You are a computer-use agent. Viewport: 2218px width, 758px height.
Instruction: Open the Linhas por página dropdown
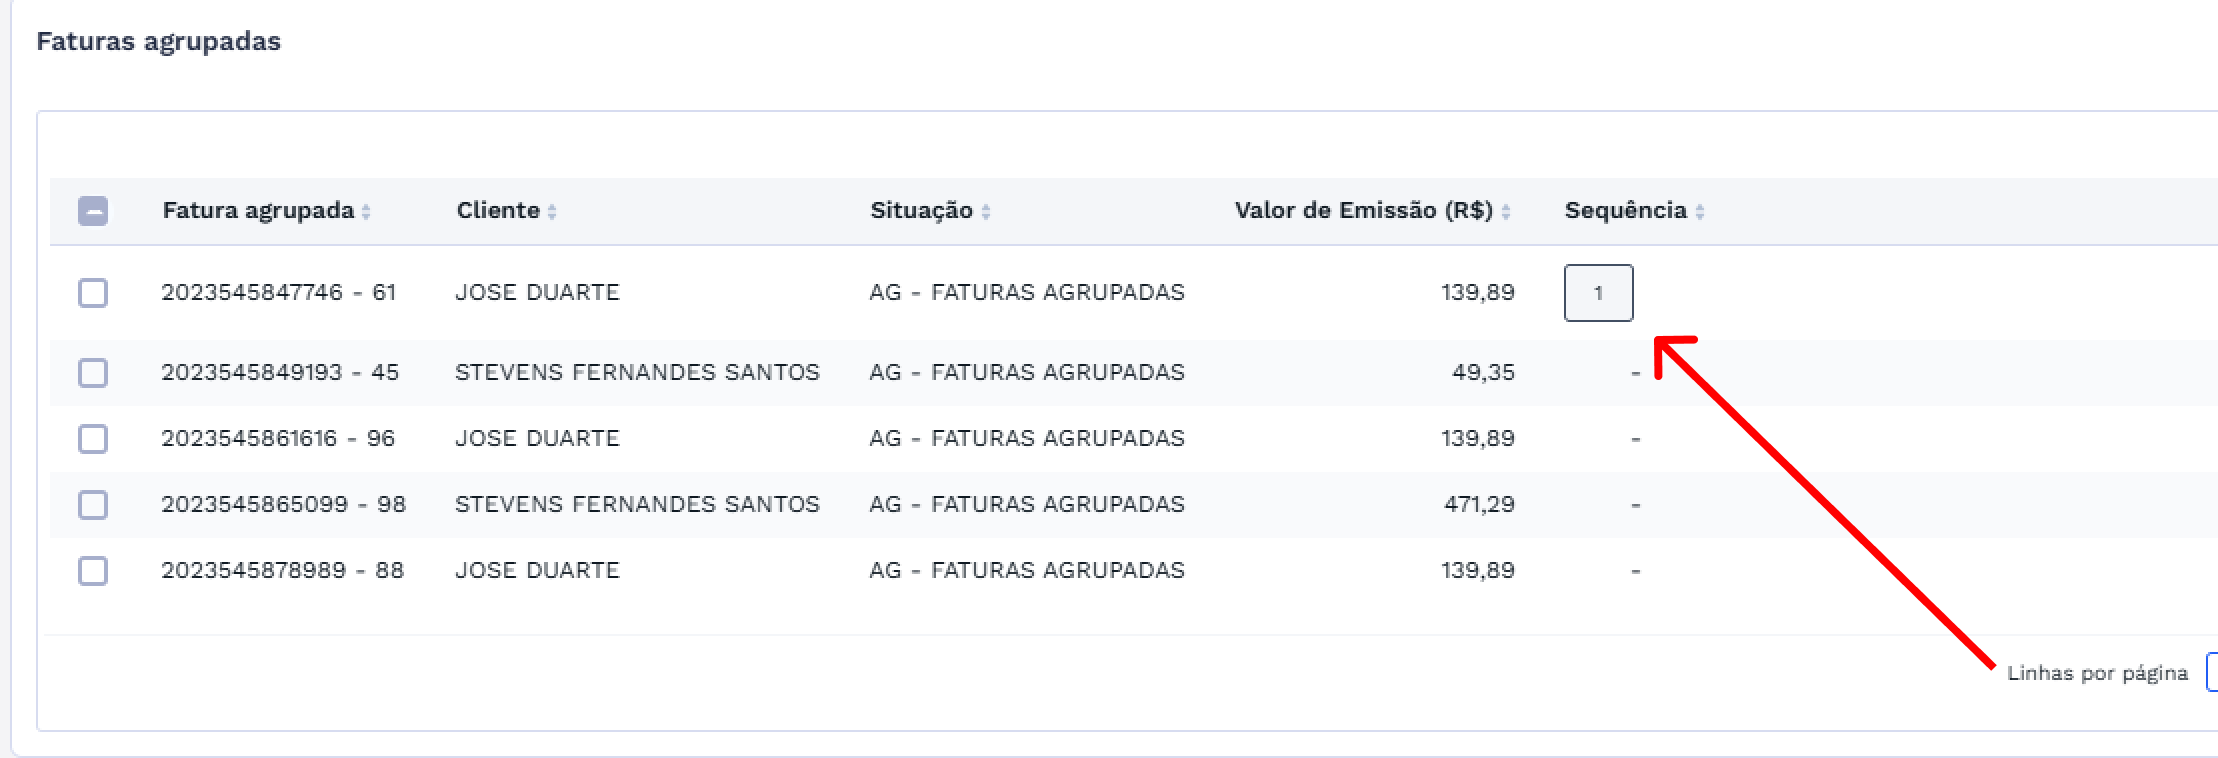coord(2211,673)
